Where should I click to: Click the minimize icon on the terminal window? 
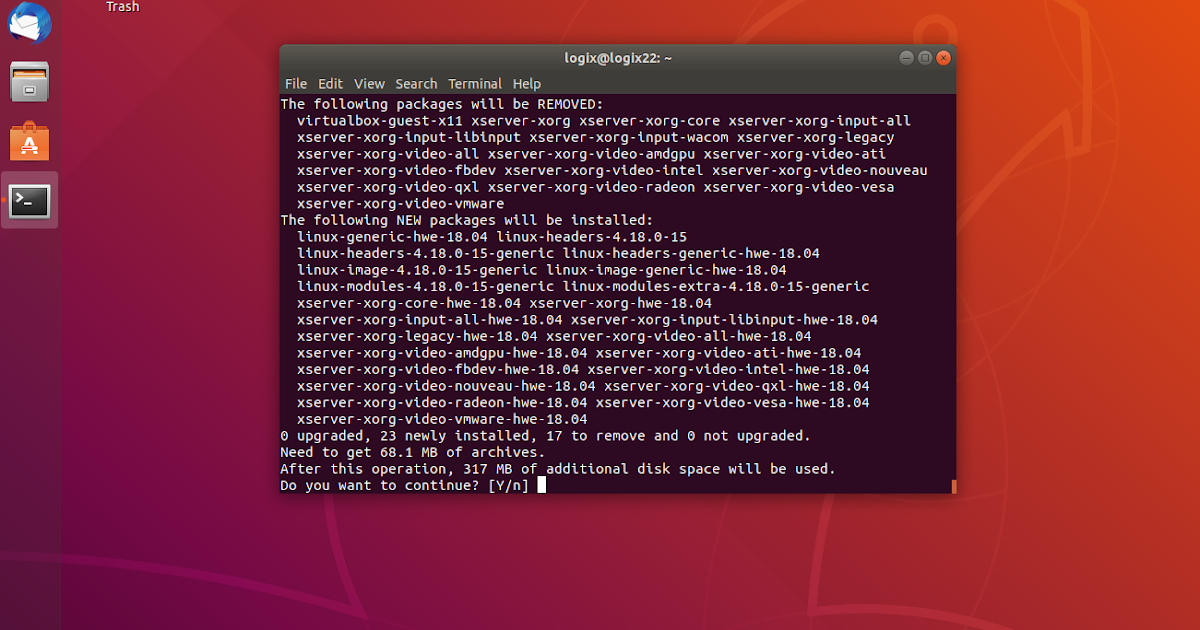(908, 57)
